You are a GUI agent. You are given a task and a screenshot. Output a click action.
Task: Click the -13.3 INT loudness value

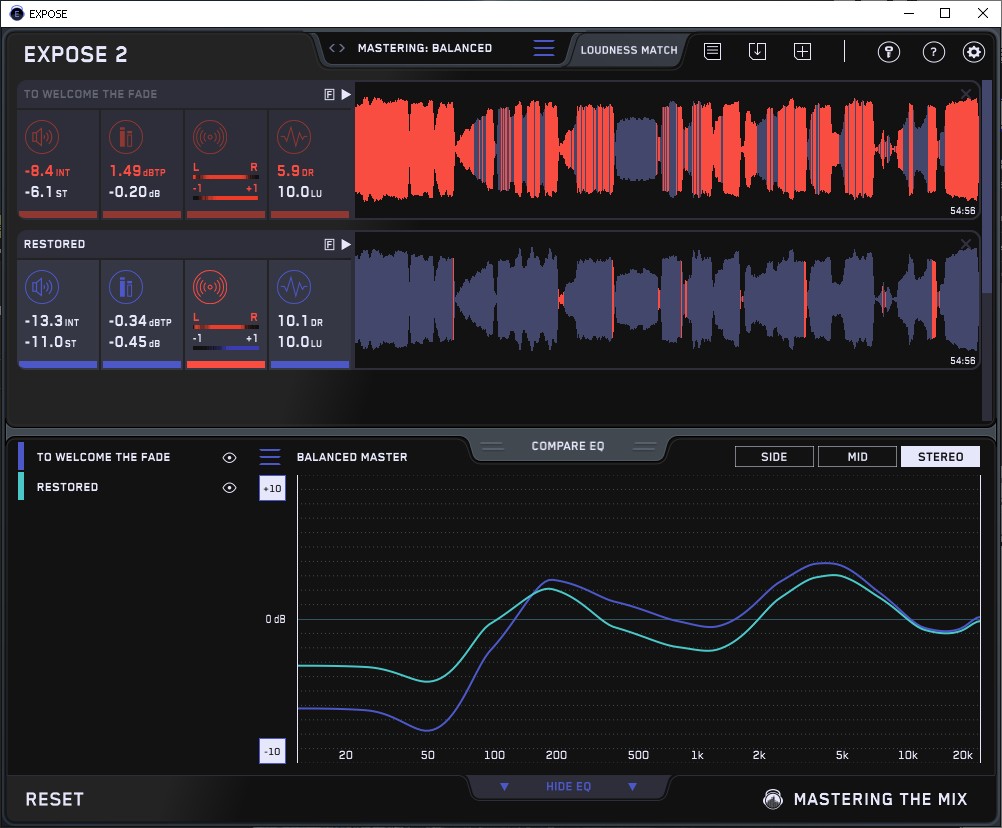pyautogui.click(x=52, y=321)
